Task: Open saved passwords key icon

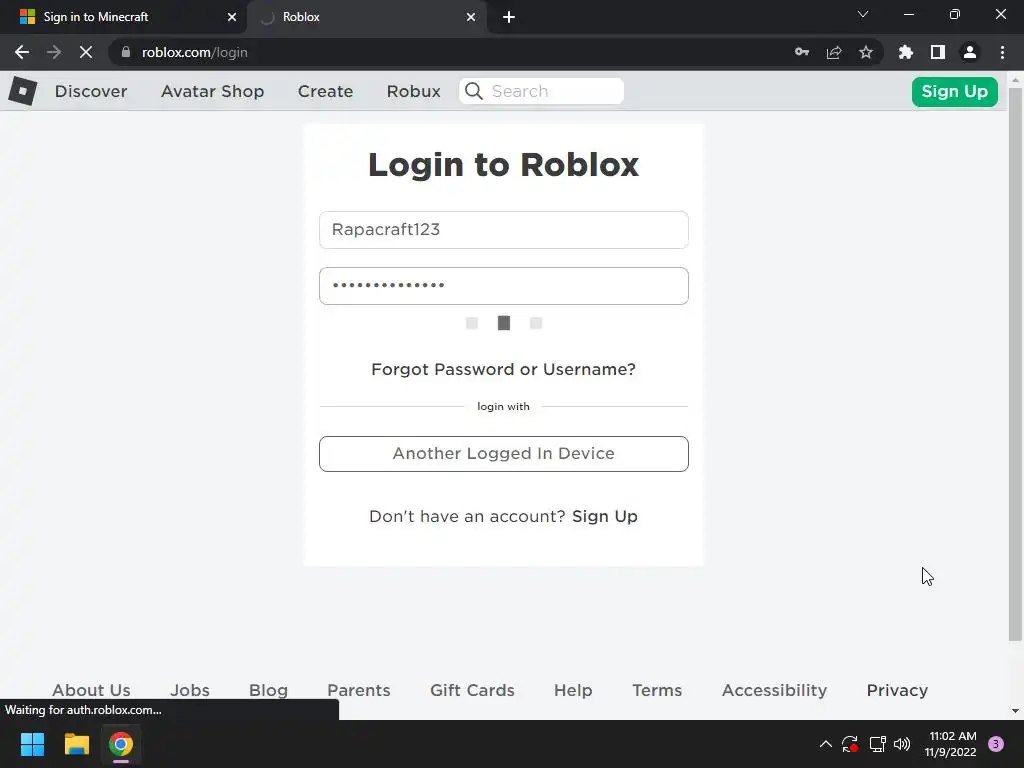Action: pos(802,52)
